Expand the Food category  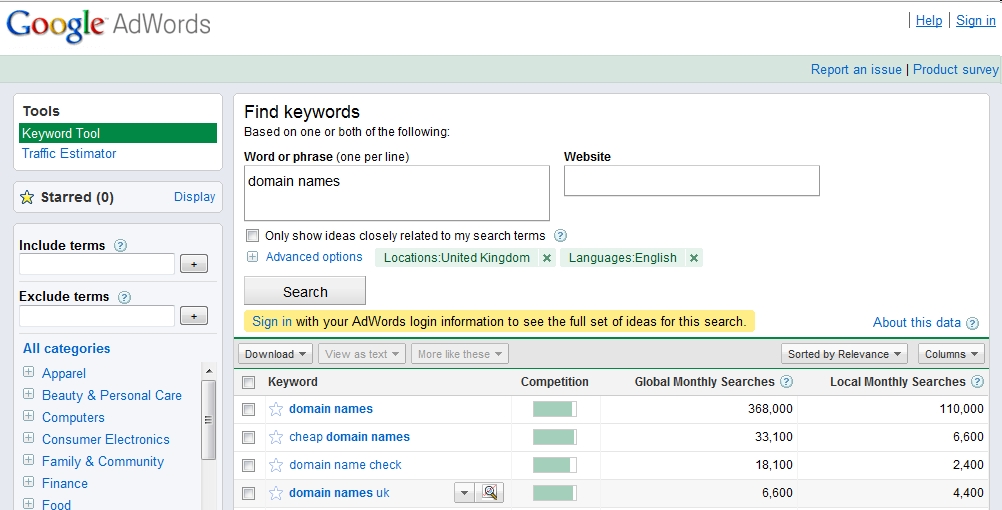(x=28, y=504)
